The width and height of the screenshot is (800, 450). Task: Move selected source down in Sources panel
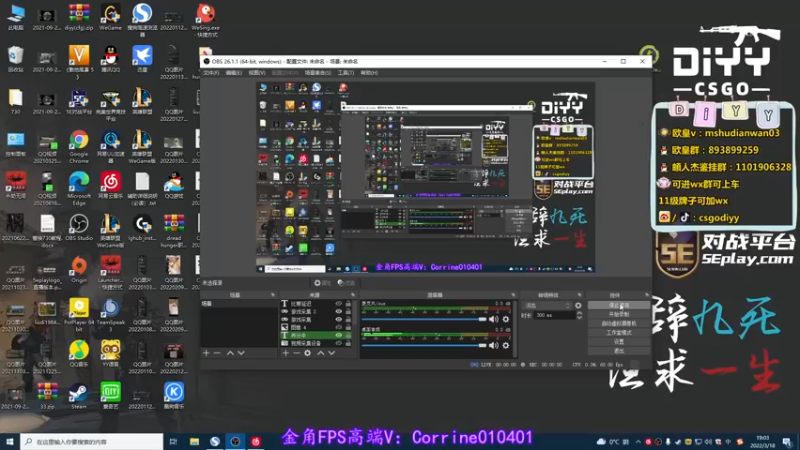(332, 353)
